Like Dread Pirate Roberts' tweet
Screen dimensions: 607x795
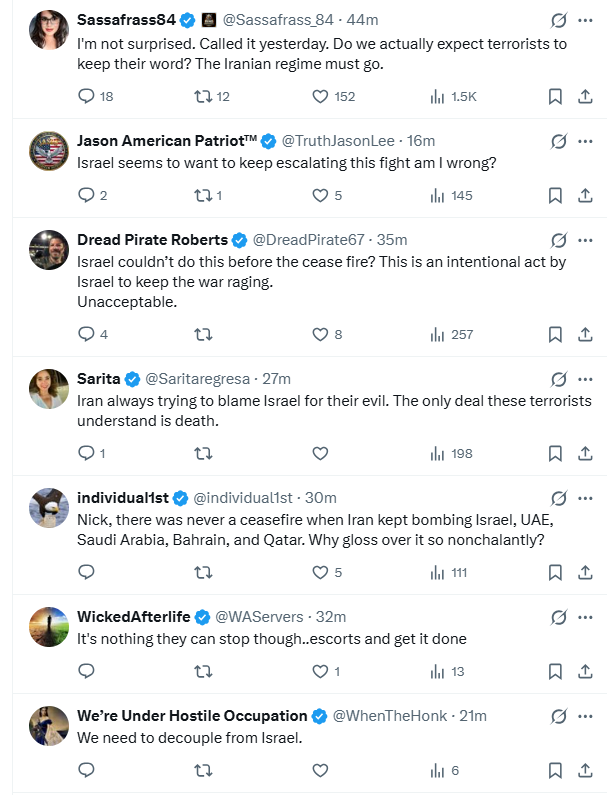320,335
